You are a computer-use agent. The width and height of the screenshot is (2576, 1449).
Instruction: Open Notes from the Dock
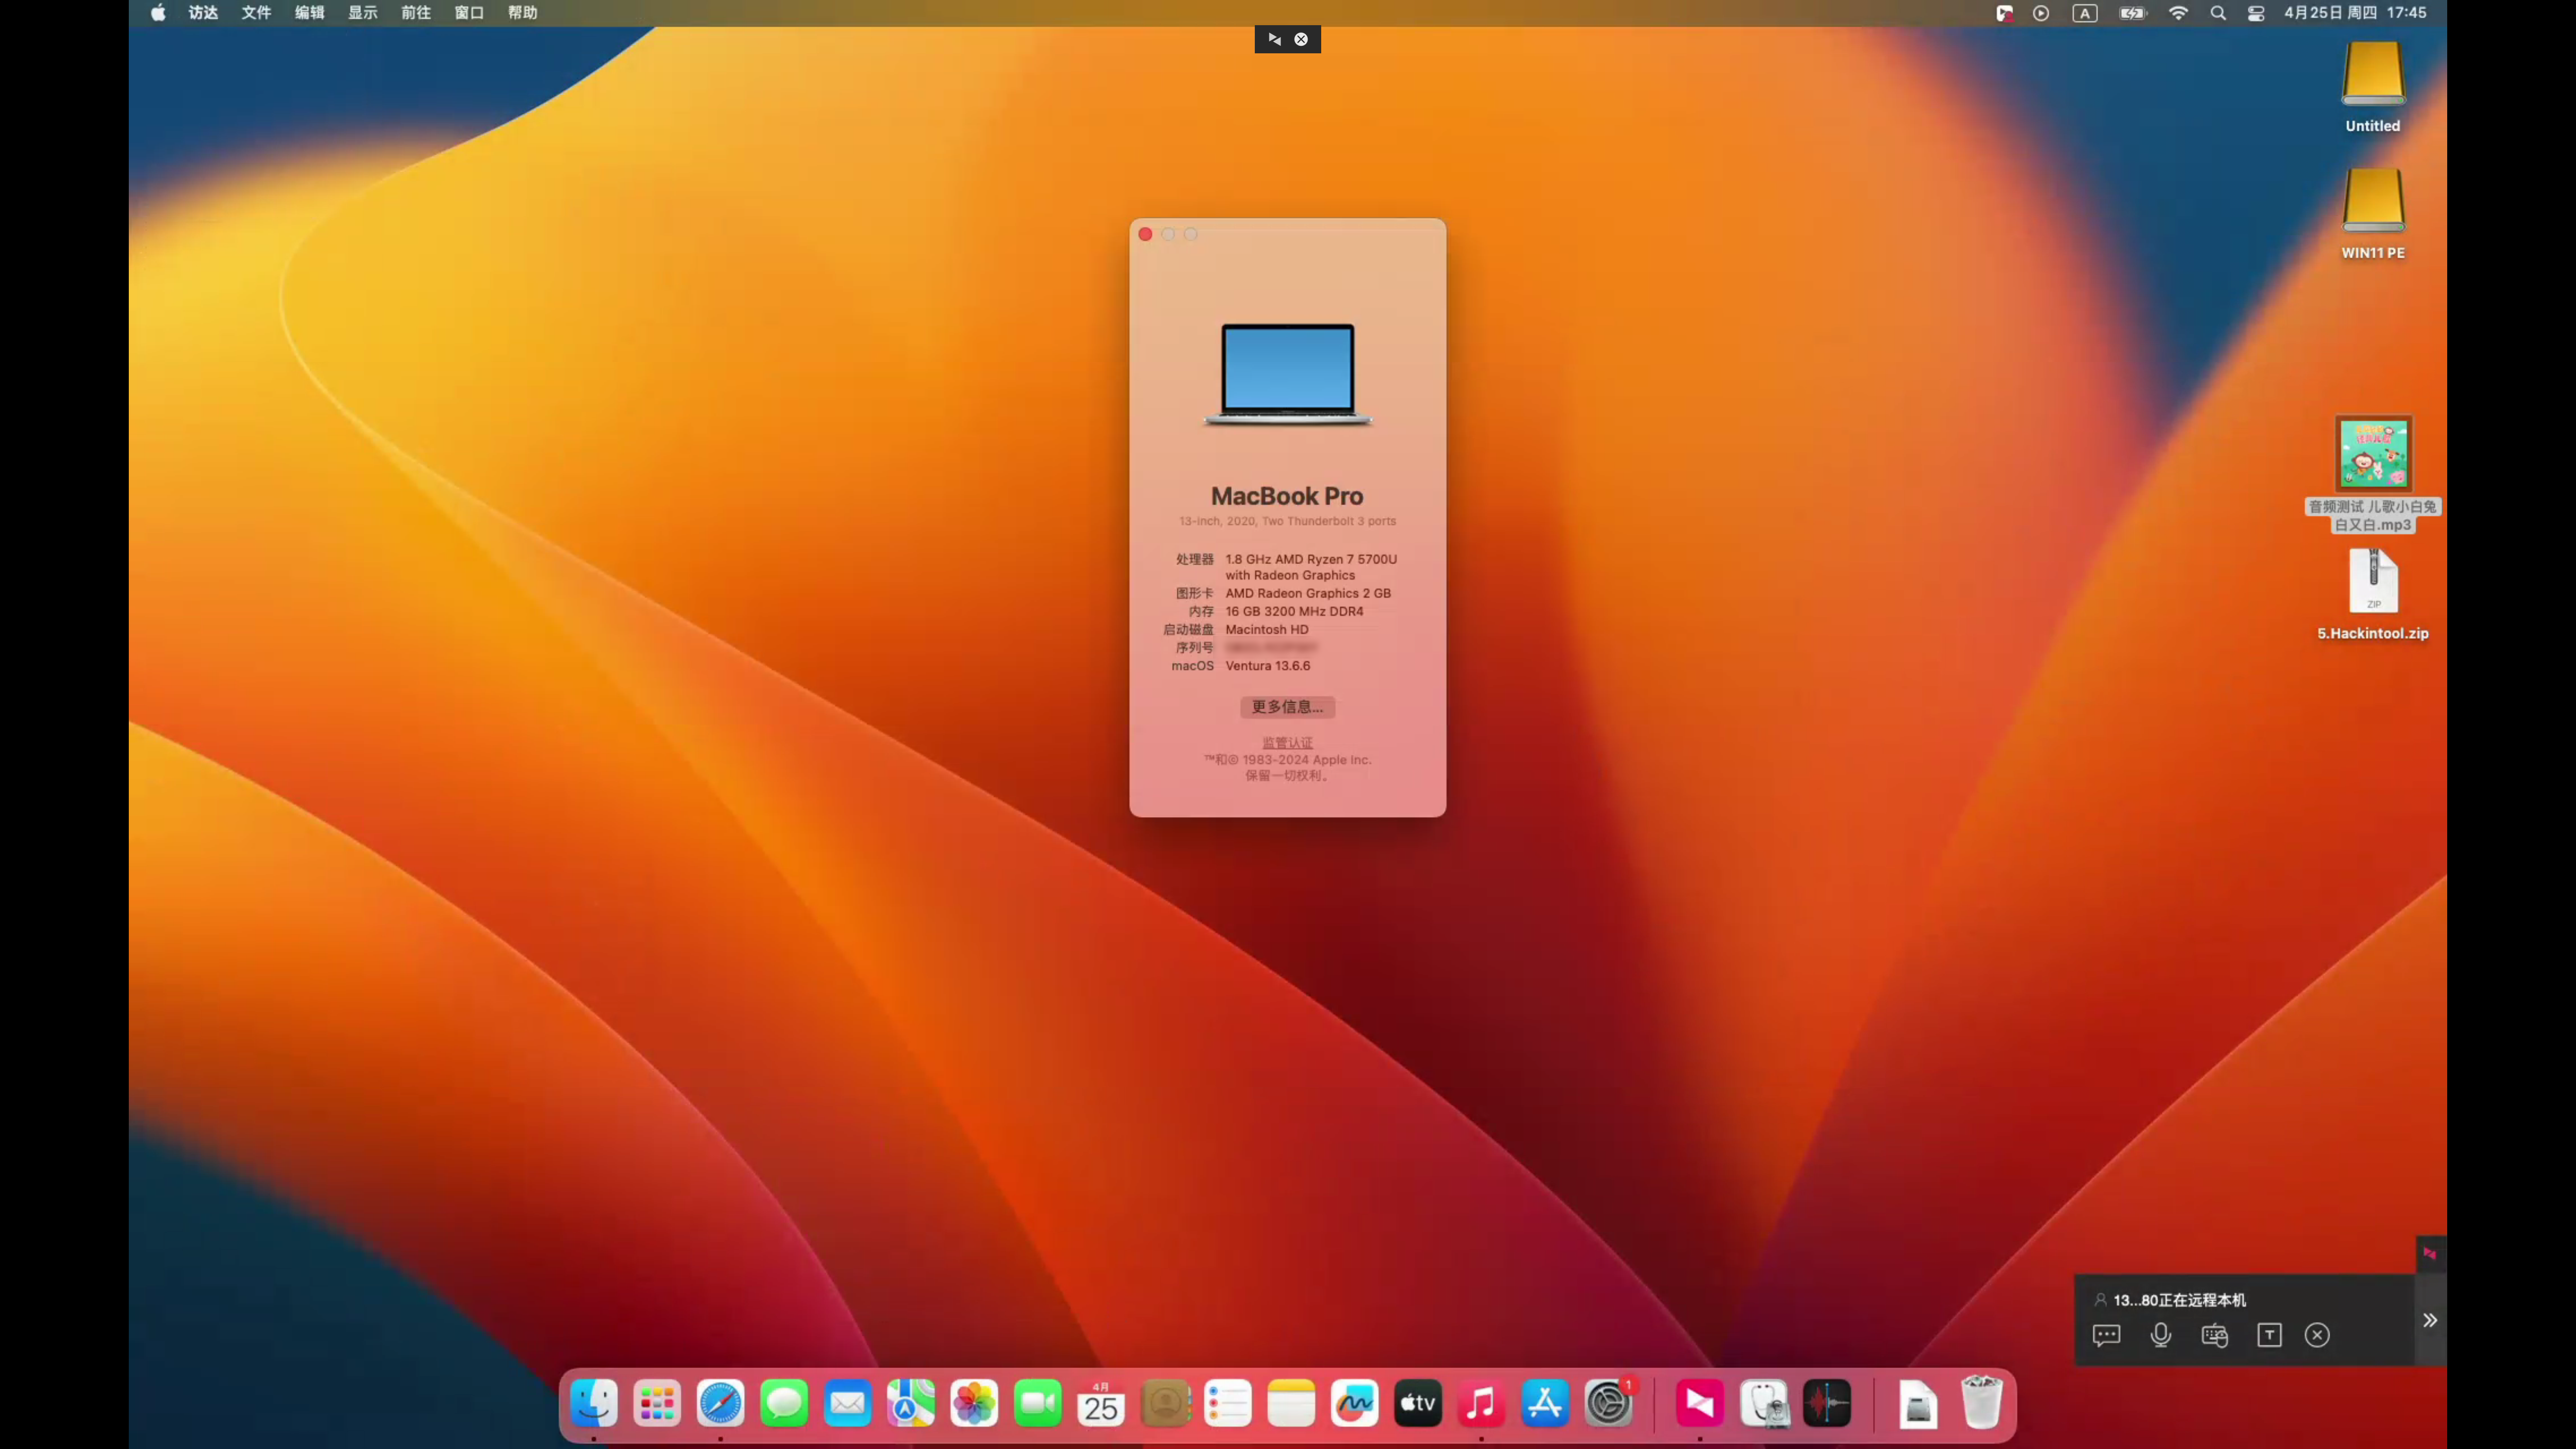click(1291, 1403)
